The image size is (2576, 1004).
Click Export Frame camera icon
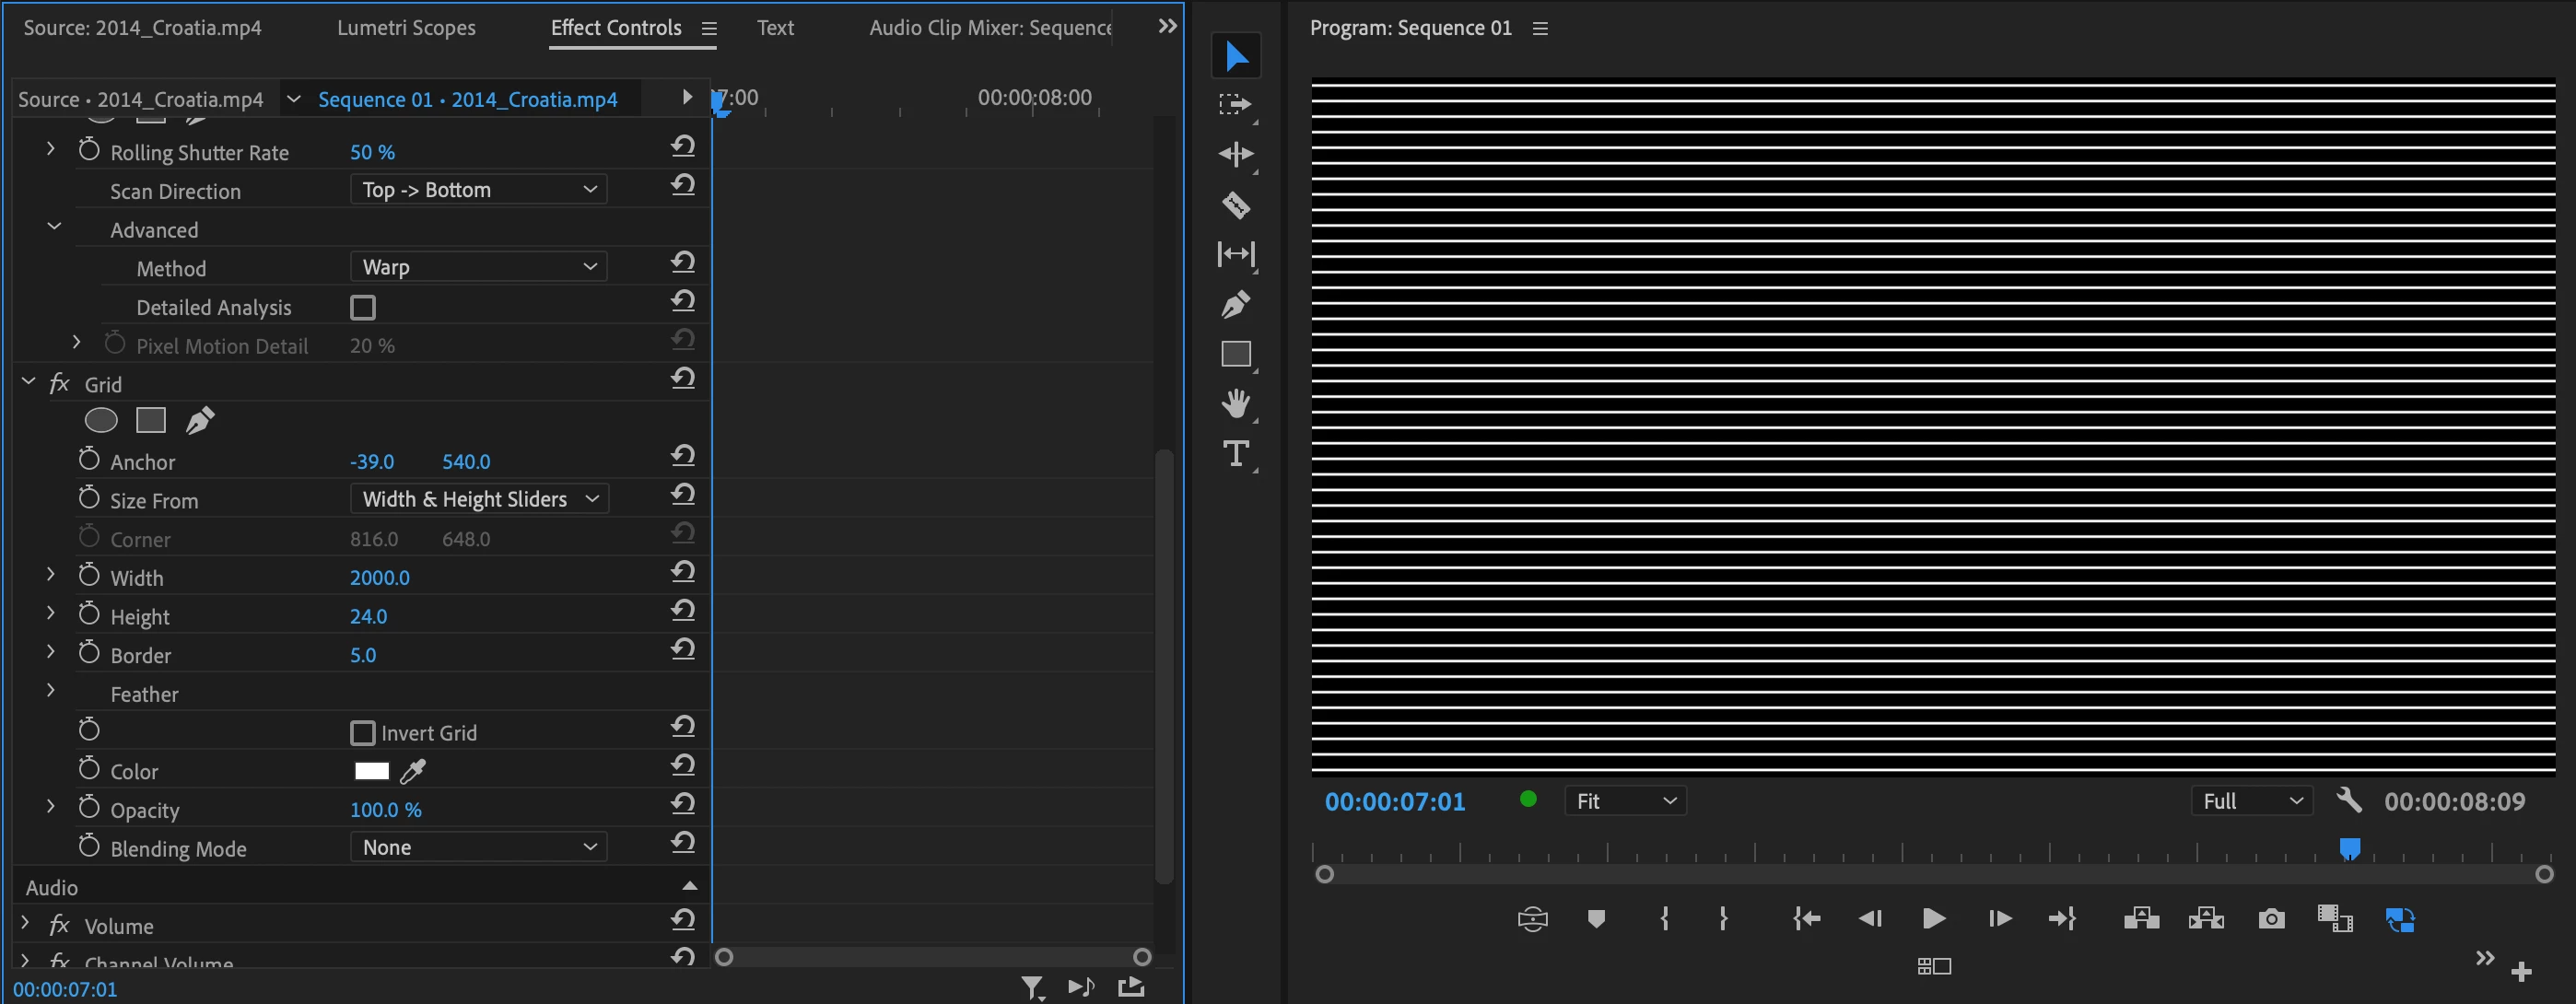(2271, 918)
